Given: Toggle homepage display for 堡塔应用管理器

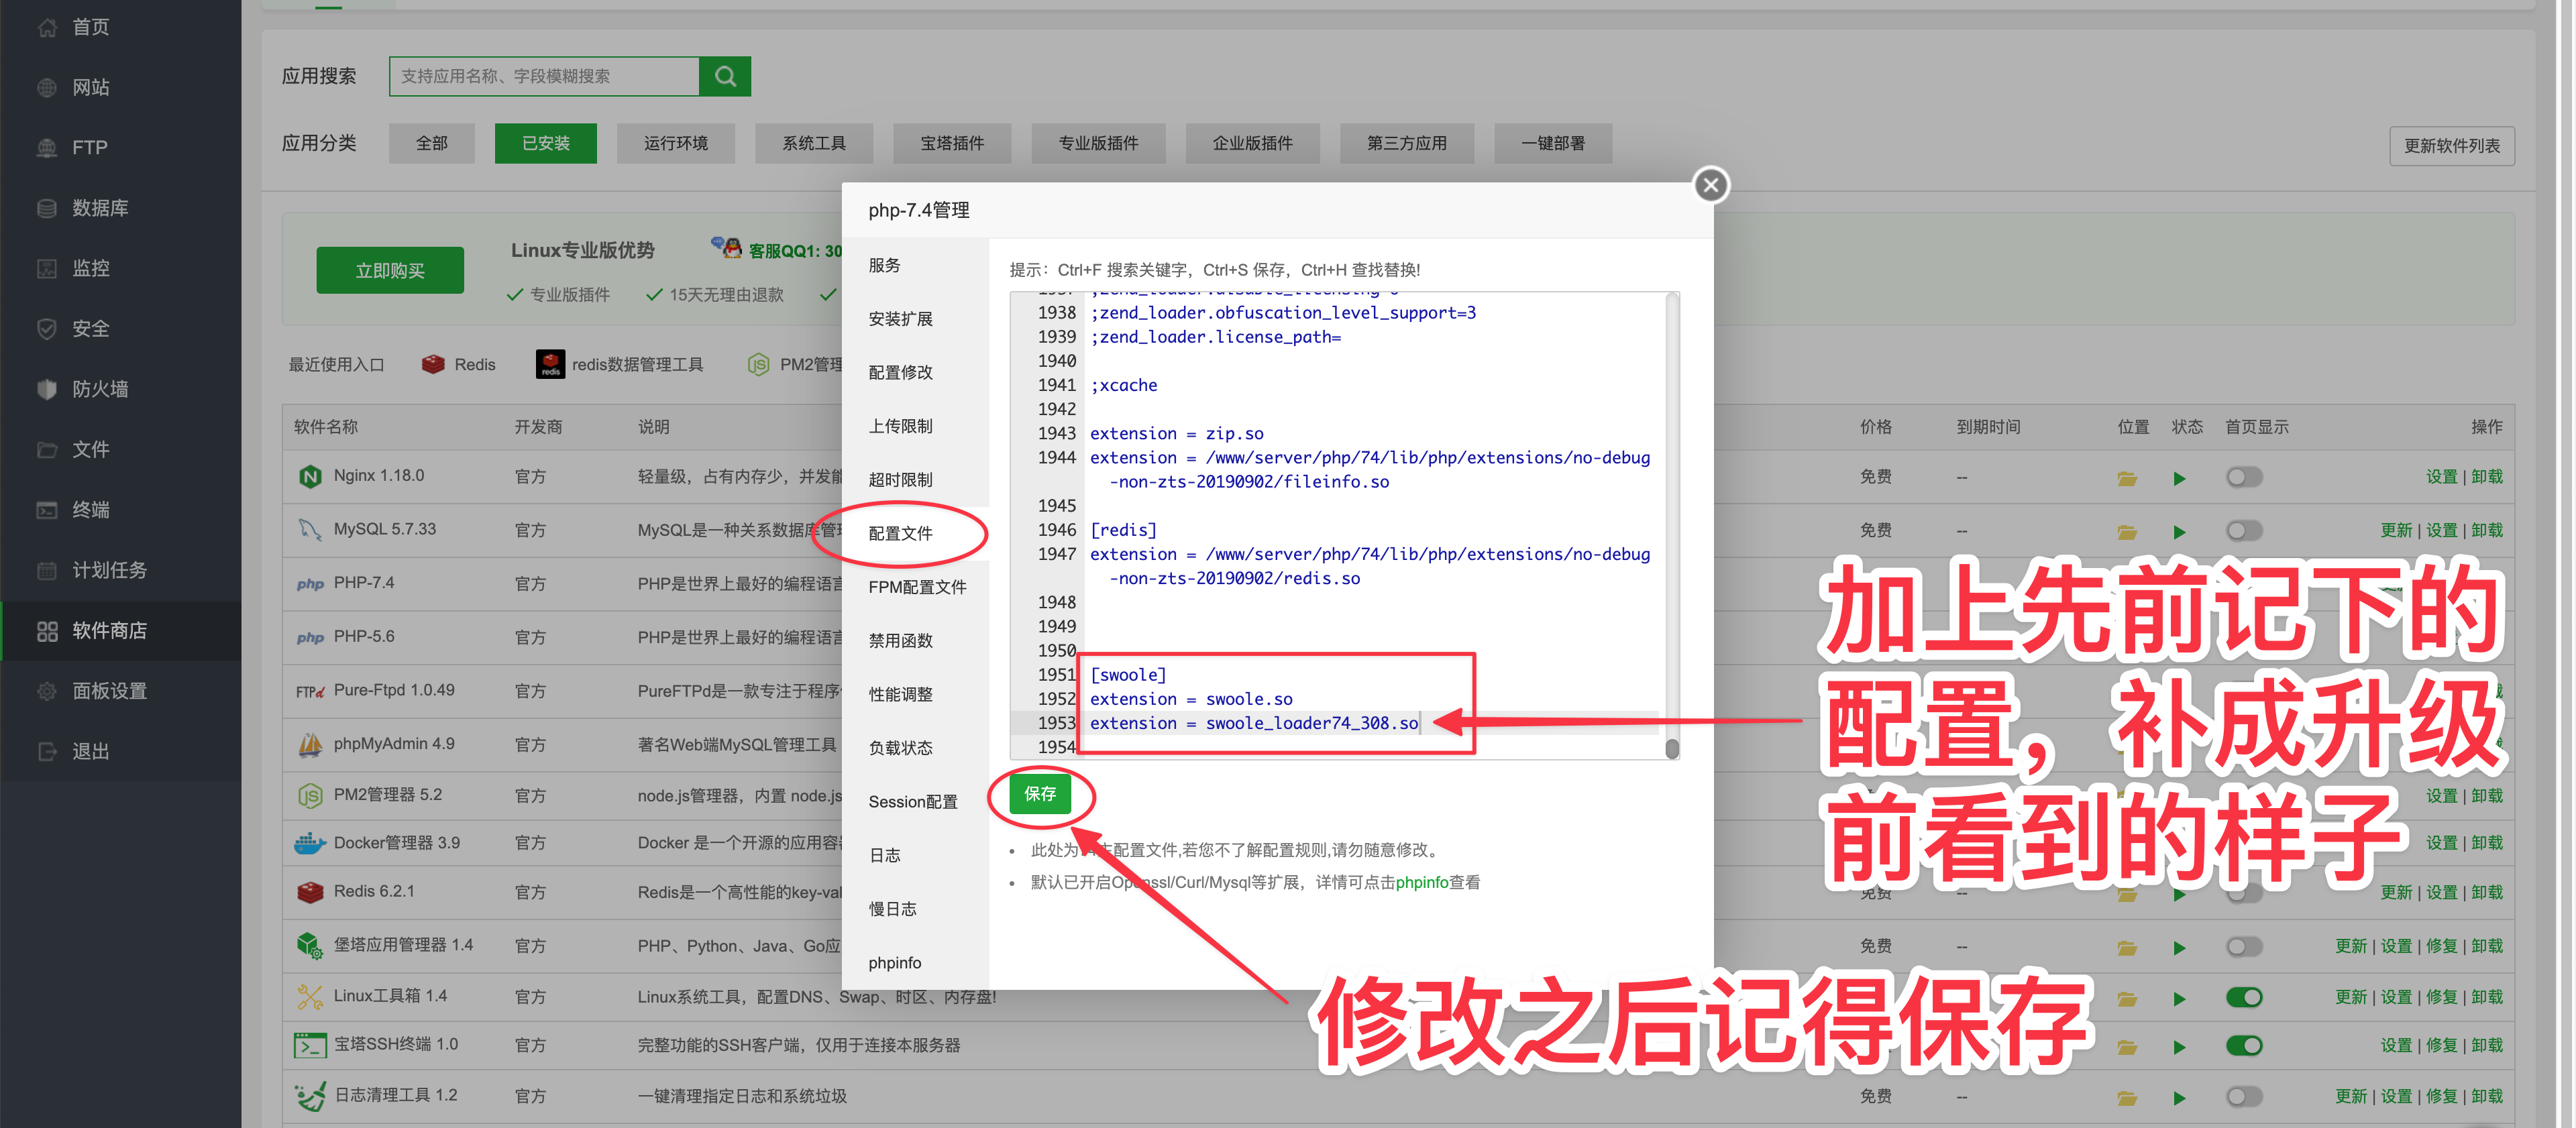Looking at the screenshot, I should 2244,946.
